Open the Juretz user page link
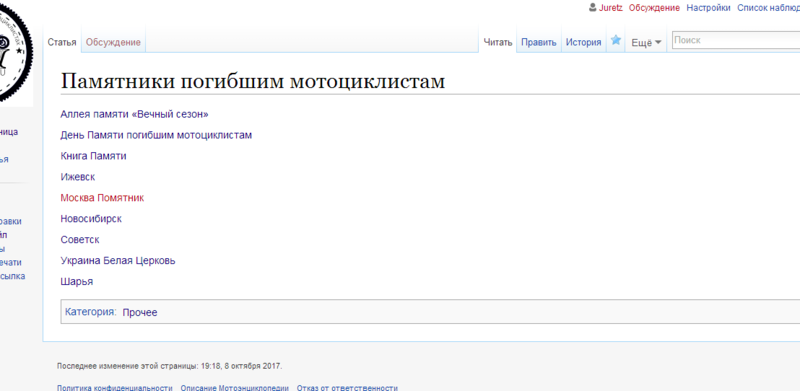This screenshot has width=800, height=391. [611, 8]
